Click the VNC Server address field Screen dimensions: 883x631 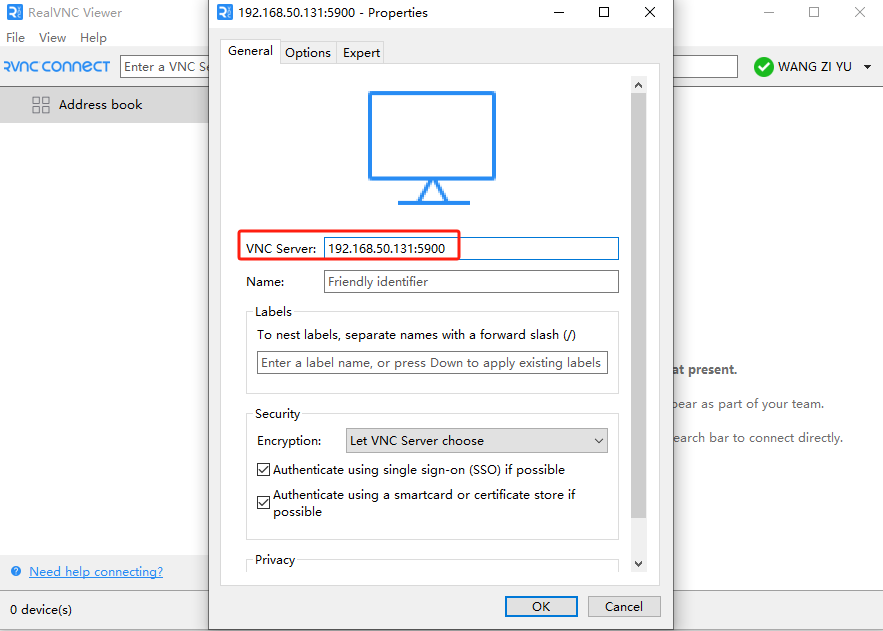pos(471,248)
